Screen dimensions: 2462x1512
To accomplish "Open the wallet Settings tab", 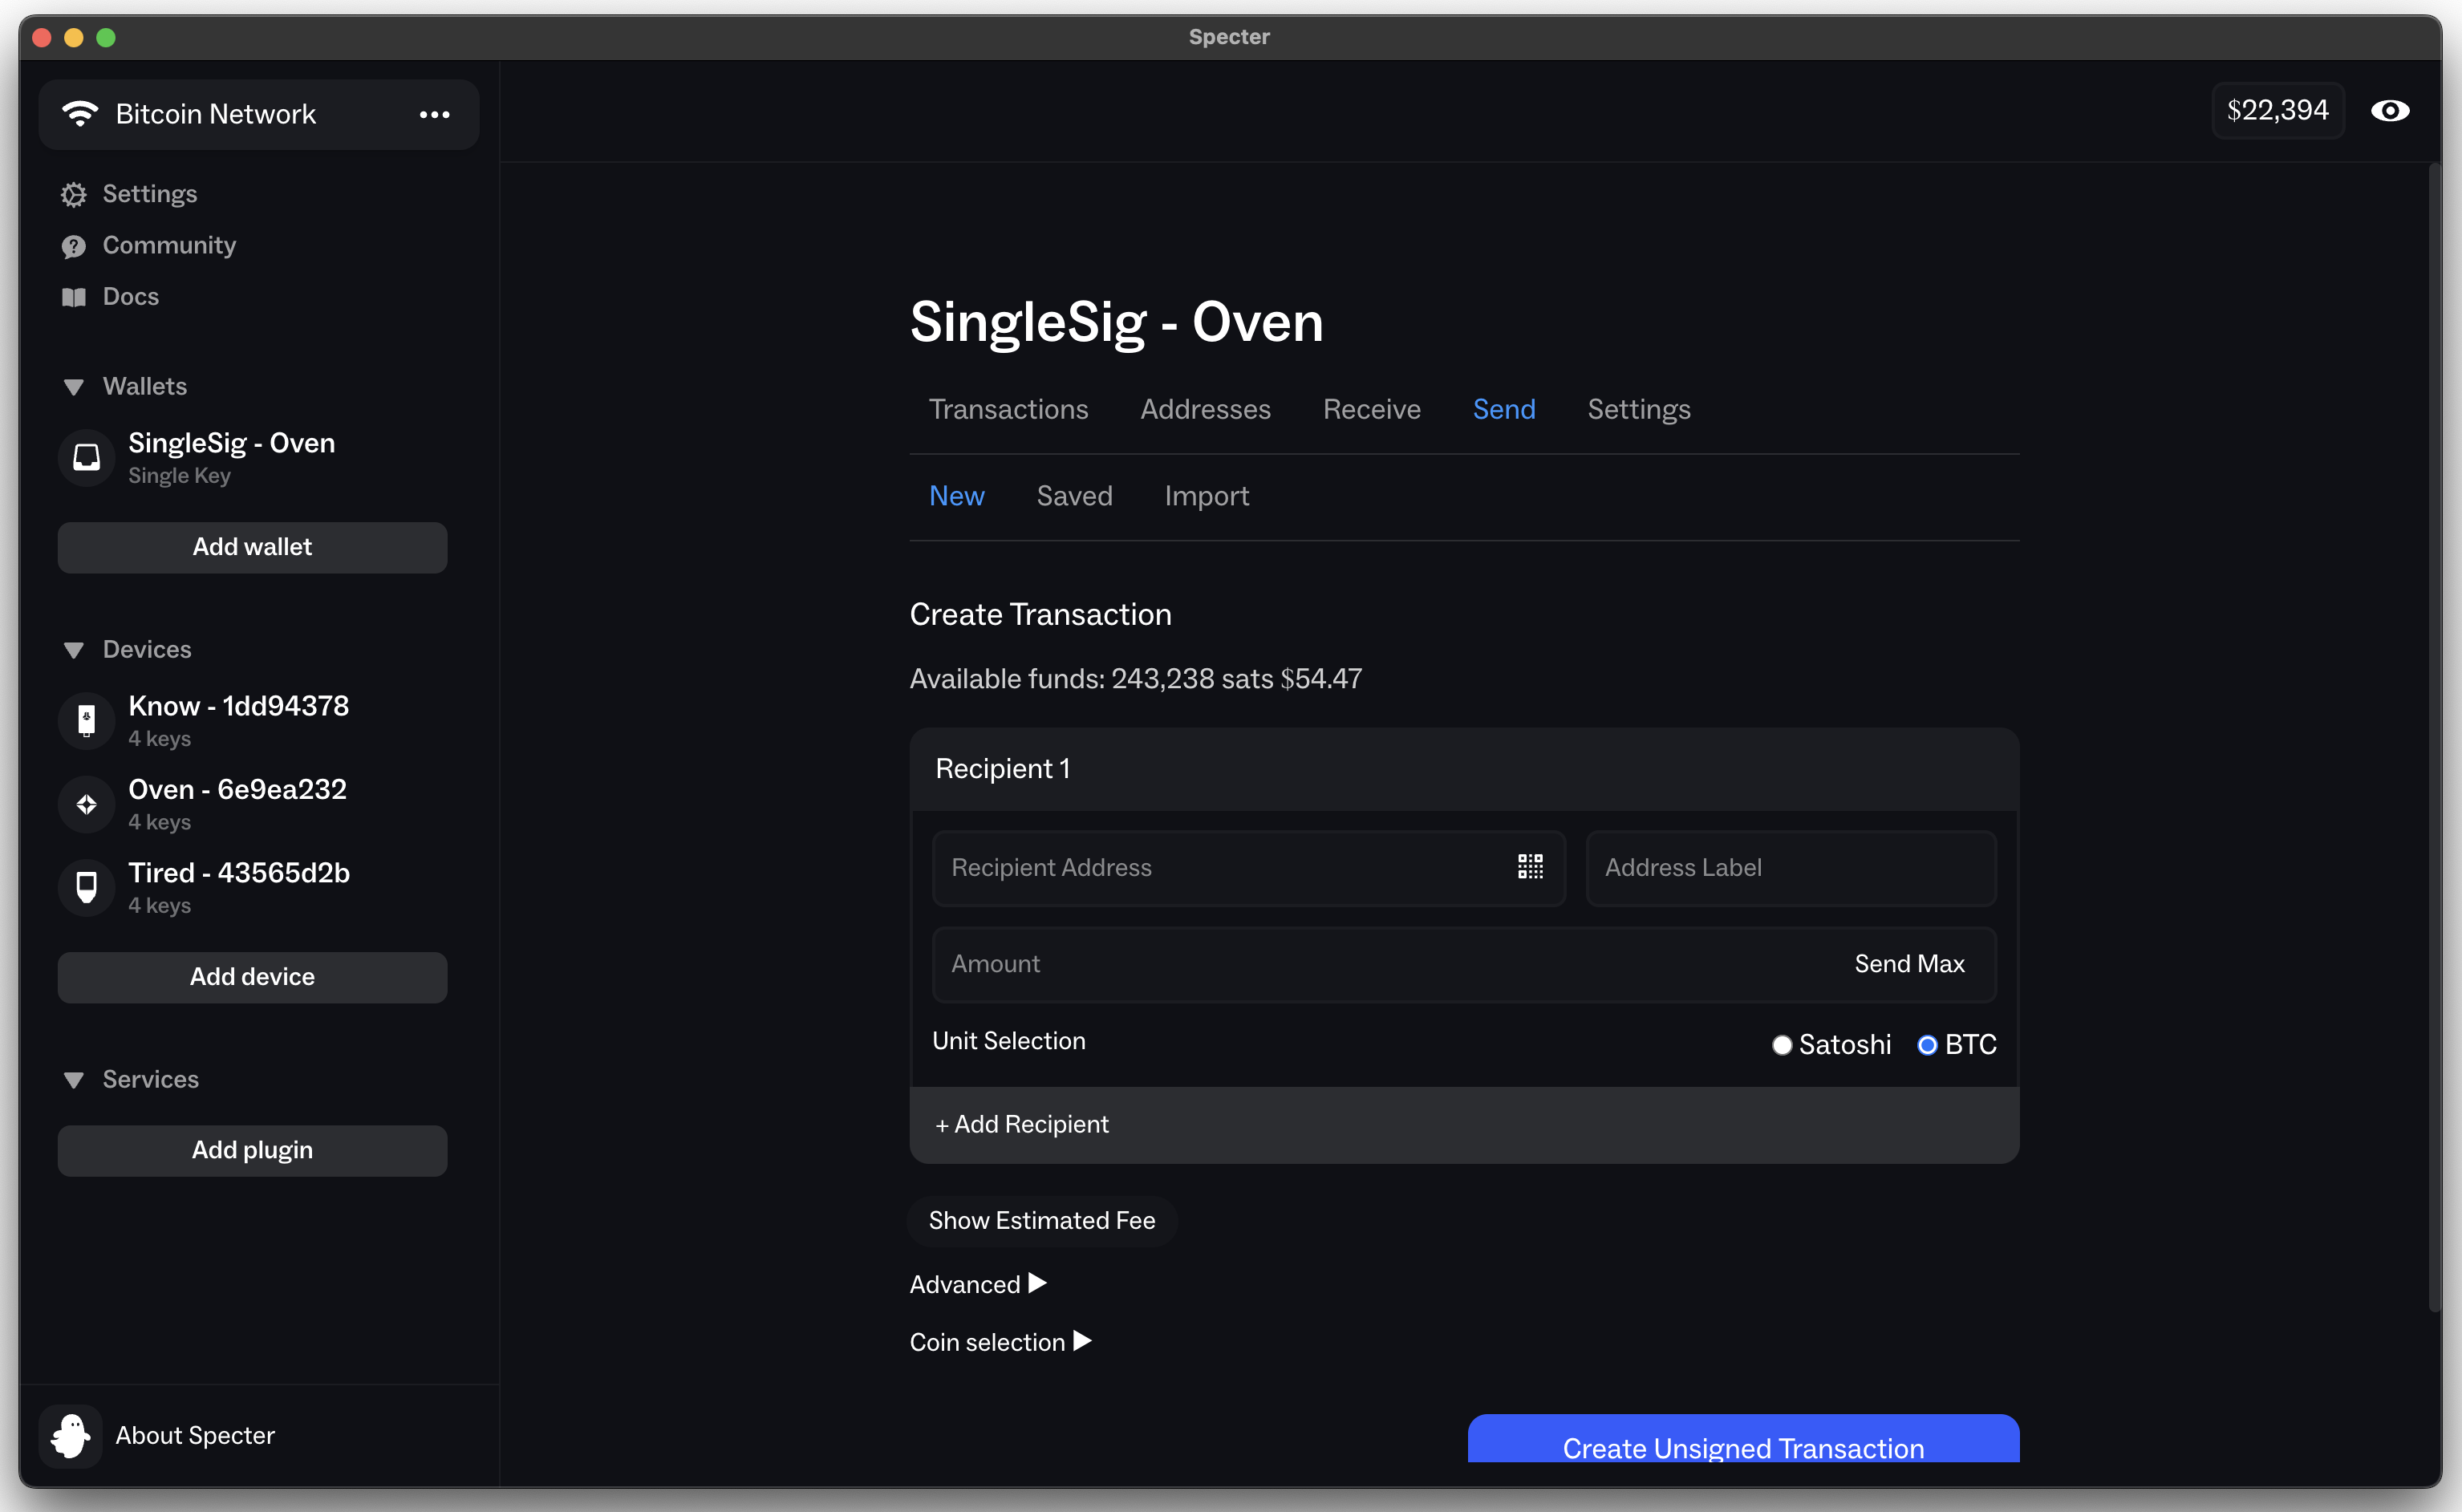I will [x=1639, y=409].
